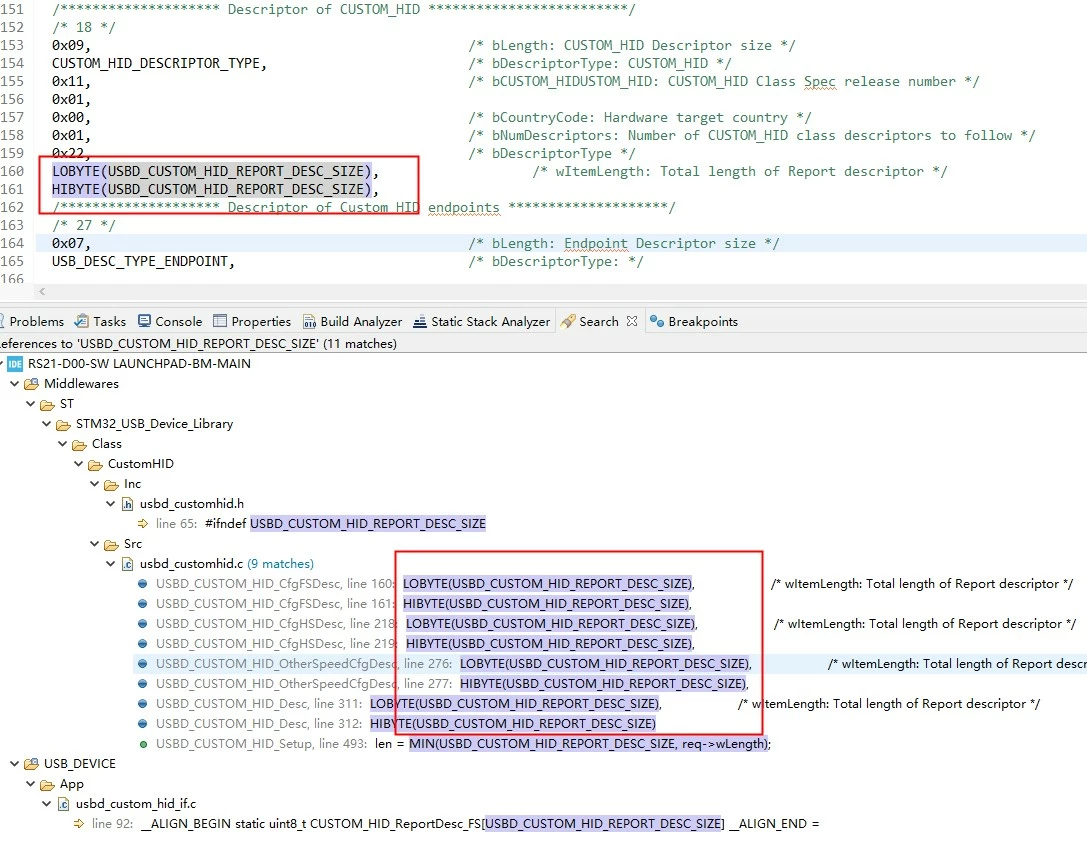Image resolution: width=1087 pixels, height=863 pixels.
Task: Open the Build Analyzer tab
Action: (x=353, y=322)
